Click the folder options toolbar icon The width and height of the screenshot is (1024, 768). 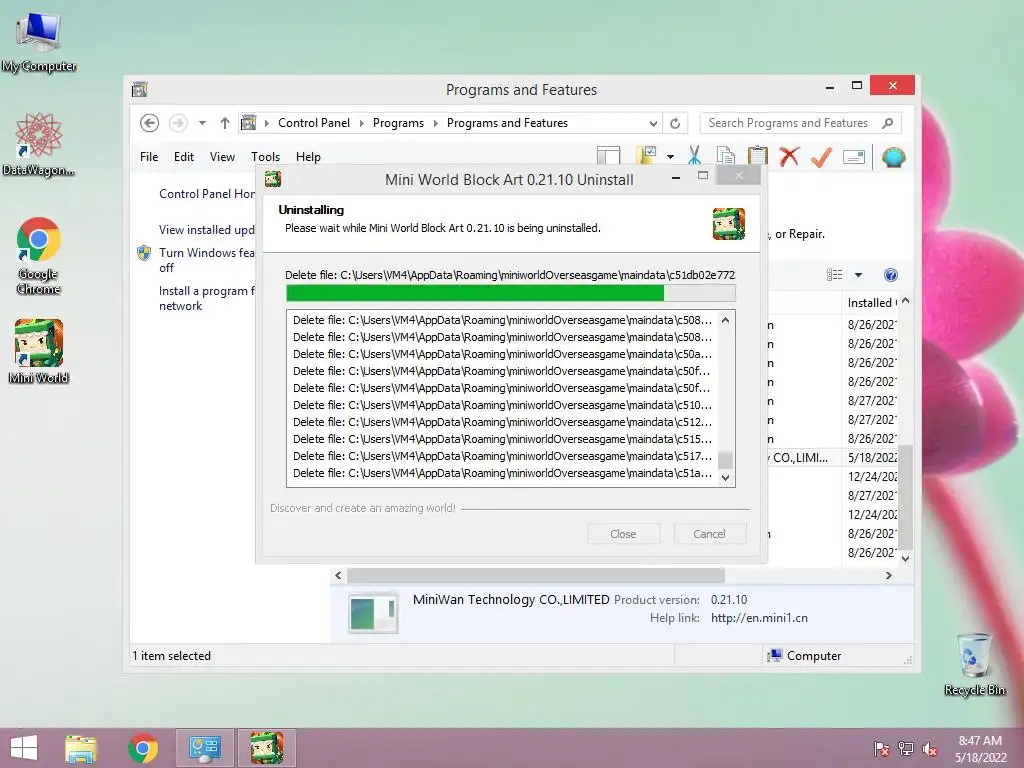point(647,155)
